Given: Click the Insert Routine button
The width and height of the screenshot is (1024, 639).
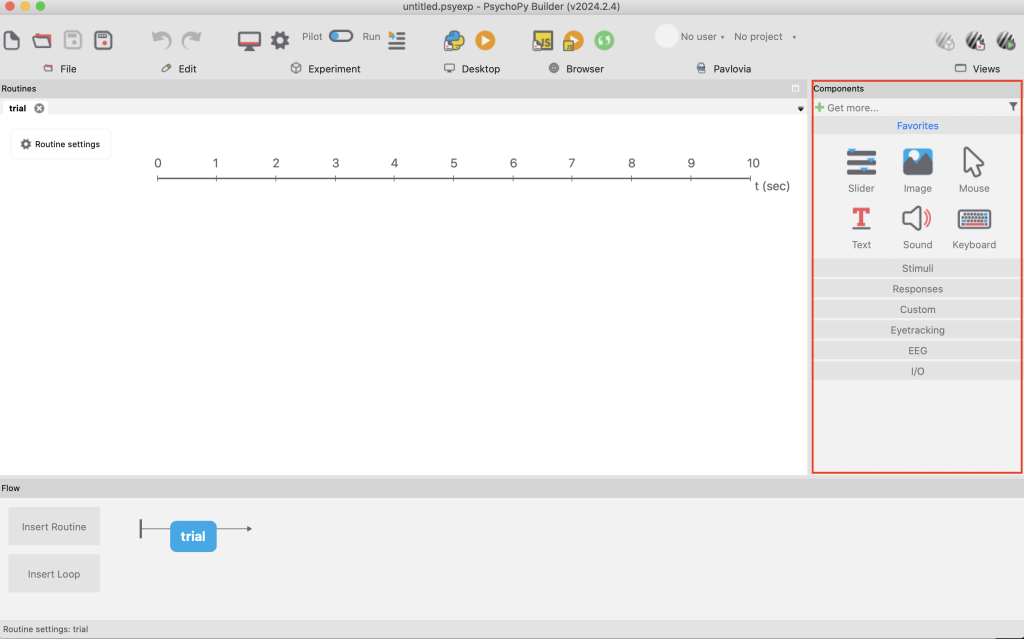Looking at the screenshot, I should click(54, 526).
